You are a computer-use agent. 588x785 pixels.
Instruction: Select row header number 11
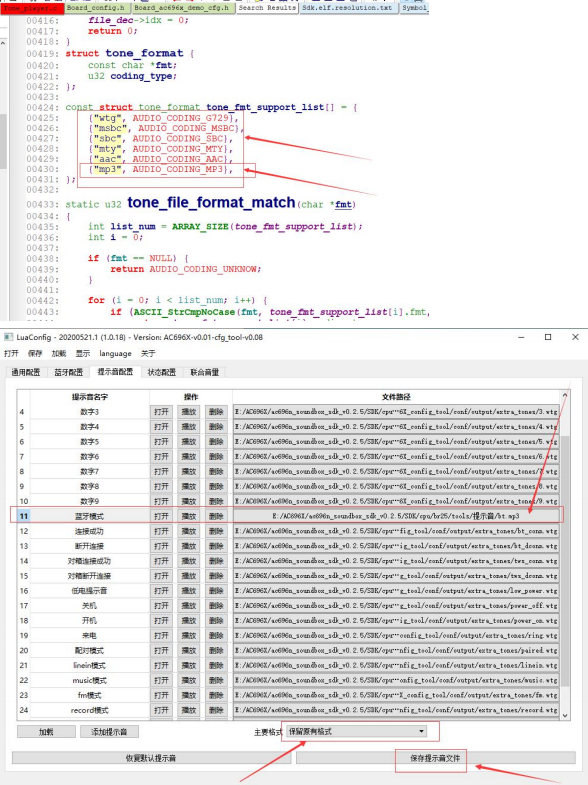coord(24,516)
